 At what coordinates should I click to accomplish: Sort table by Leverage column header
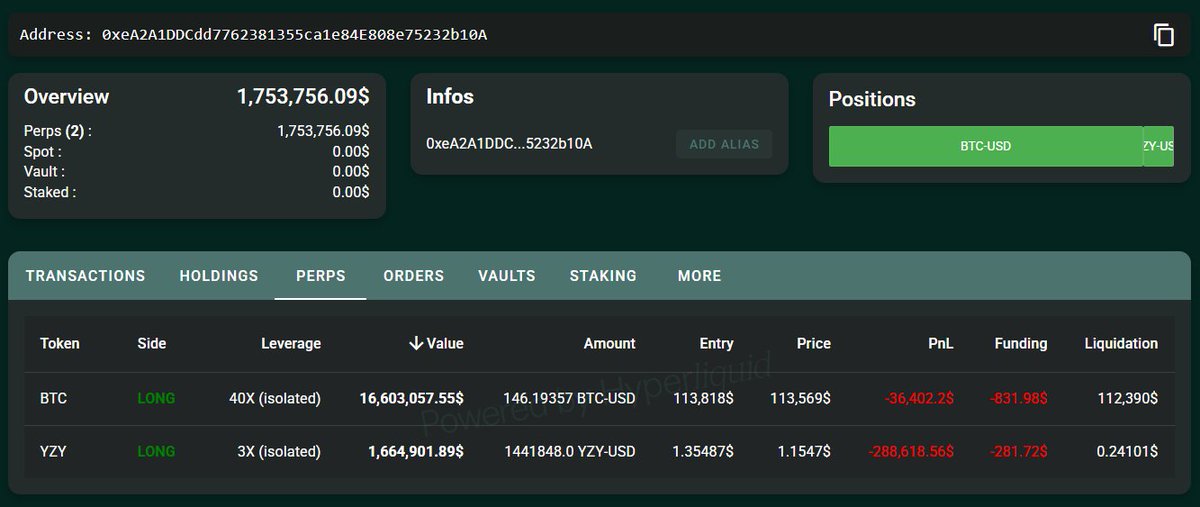[291, 343]
